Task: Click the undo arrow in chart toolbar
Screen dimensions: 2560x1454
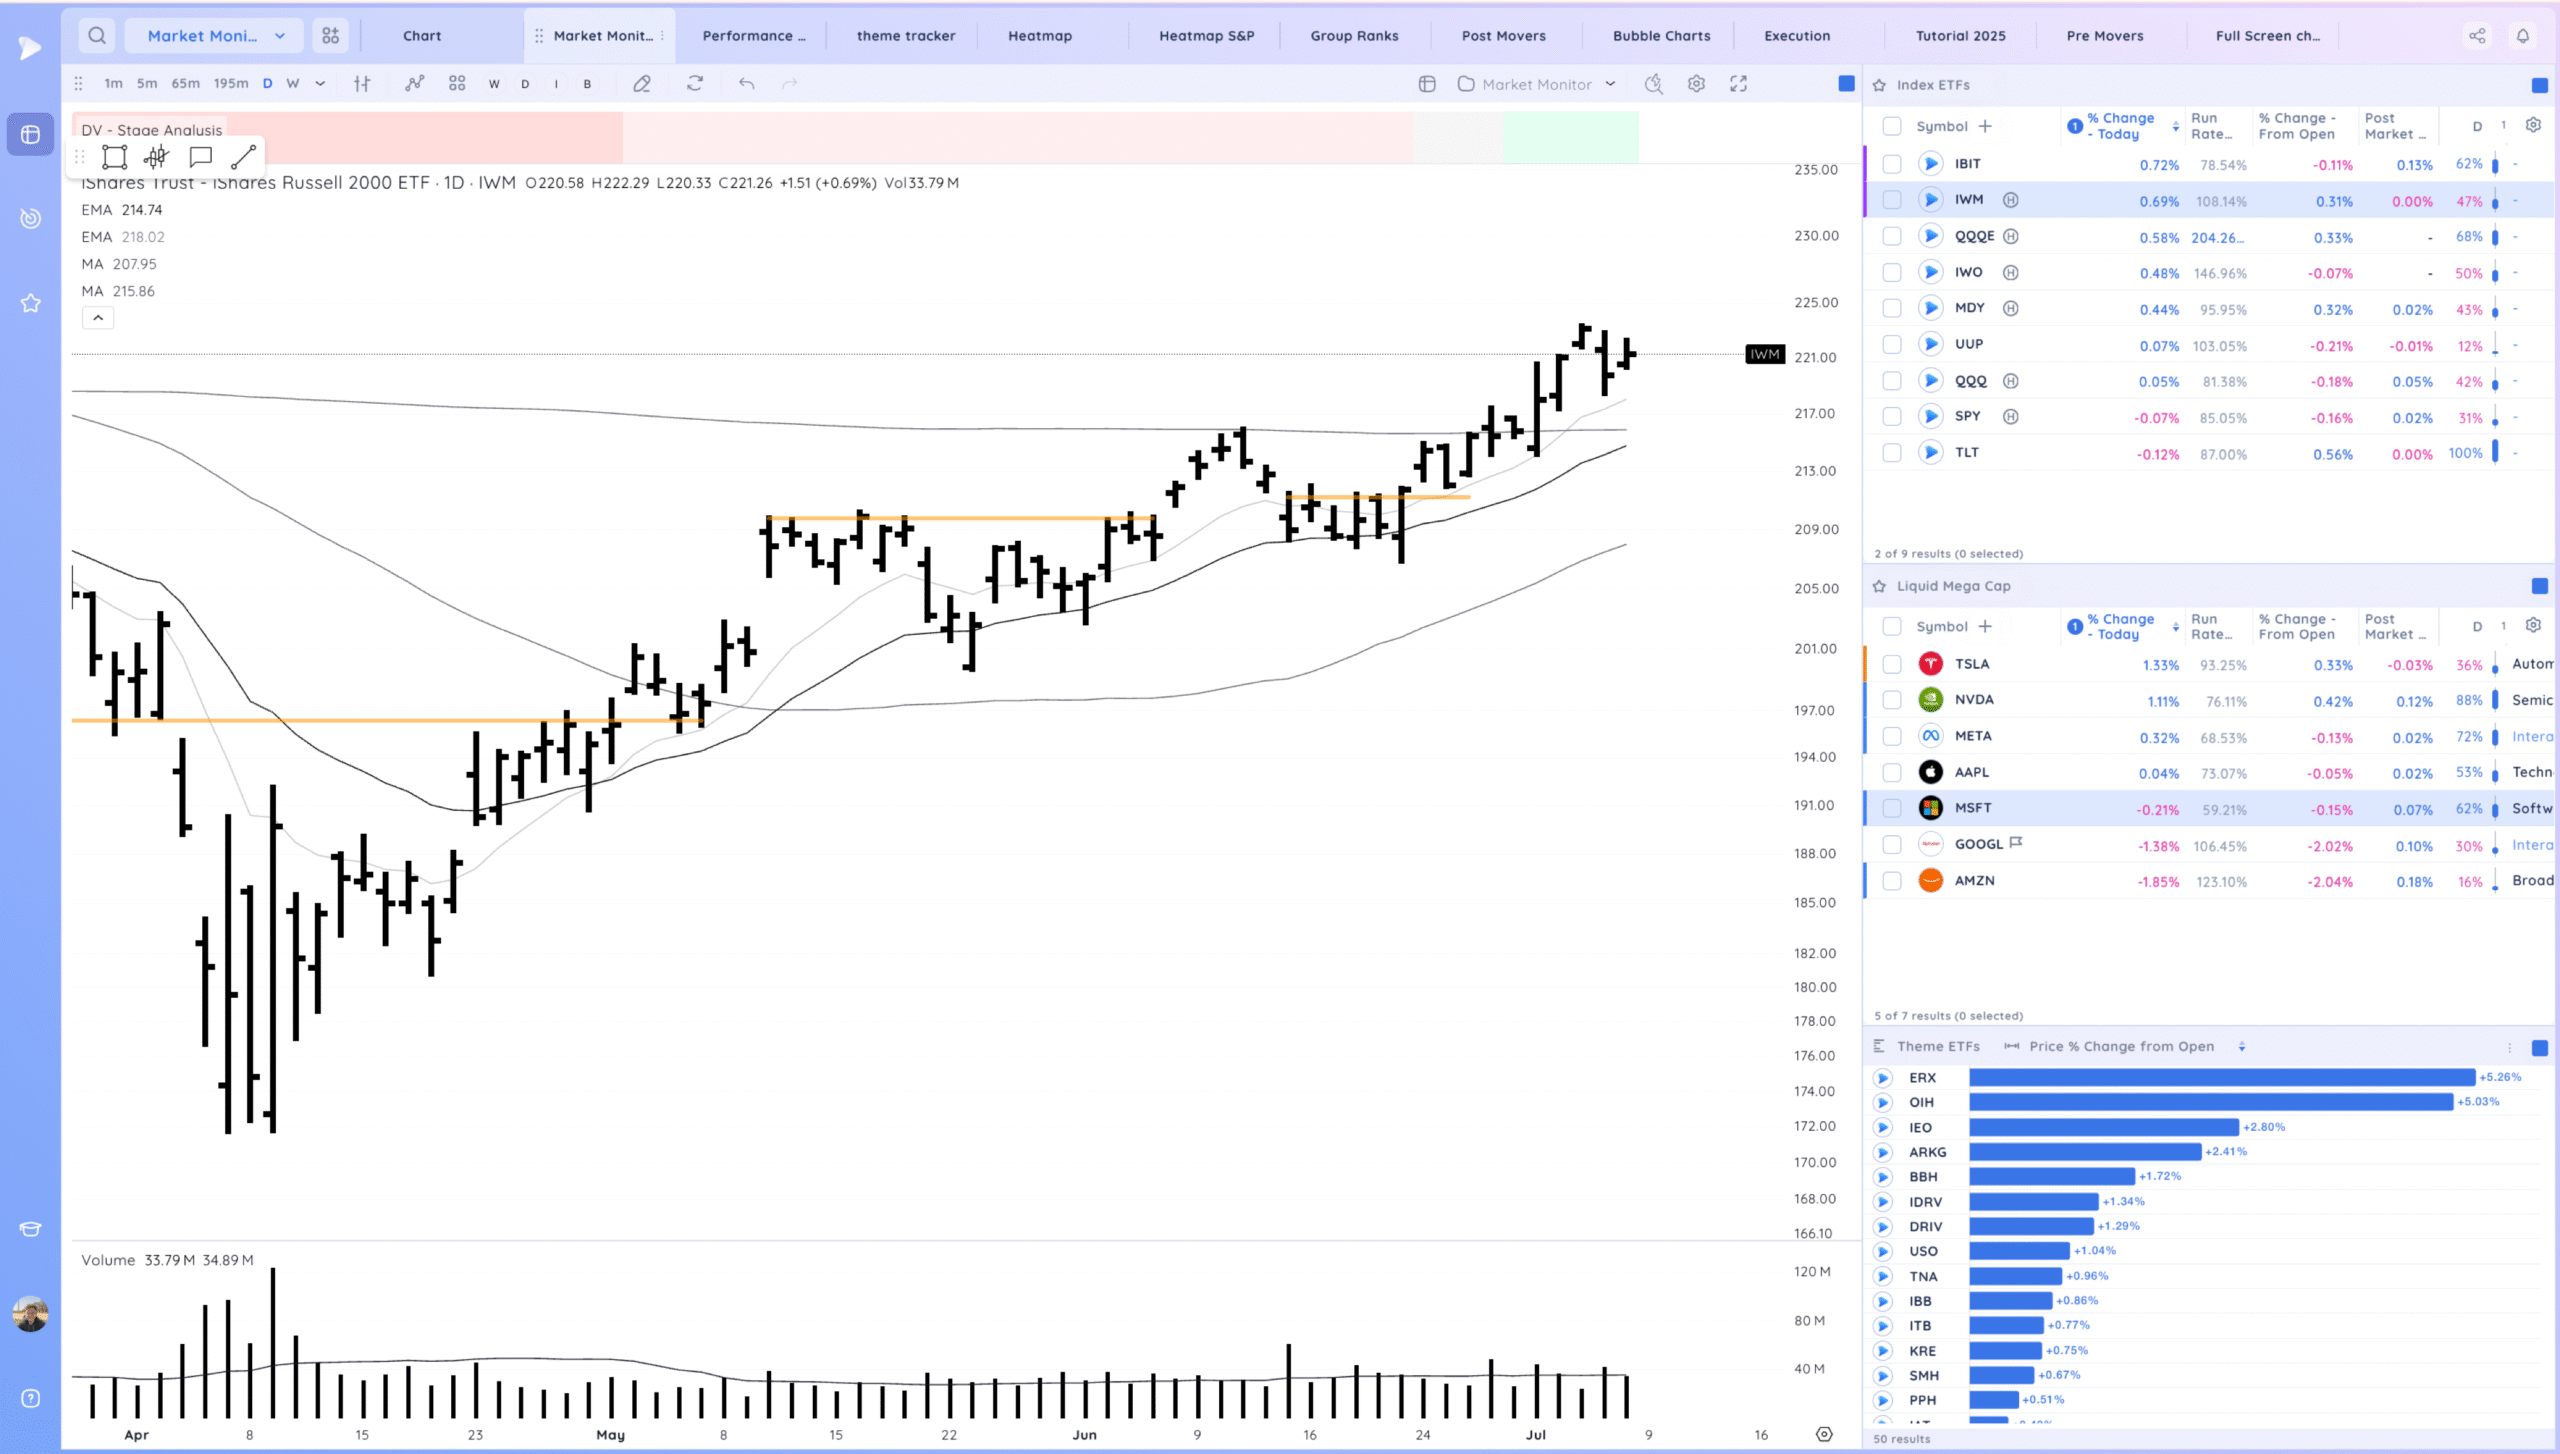Action: [746, 84]
